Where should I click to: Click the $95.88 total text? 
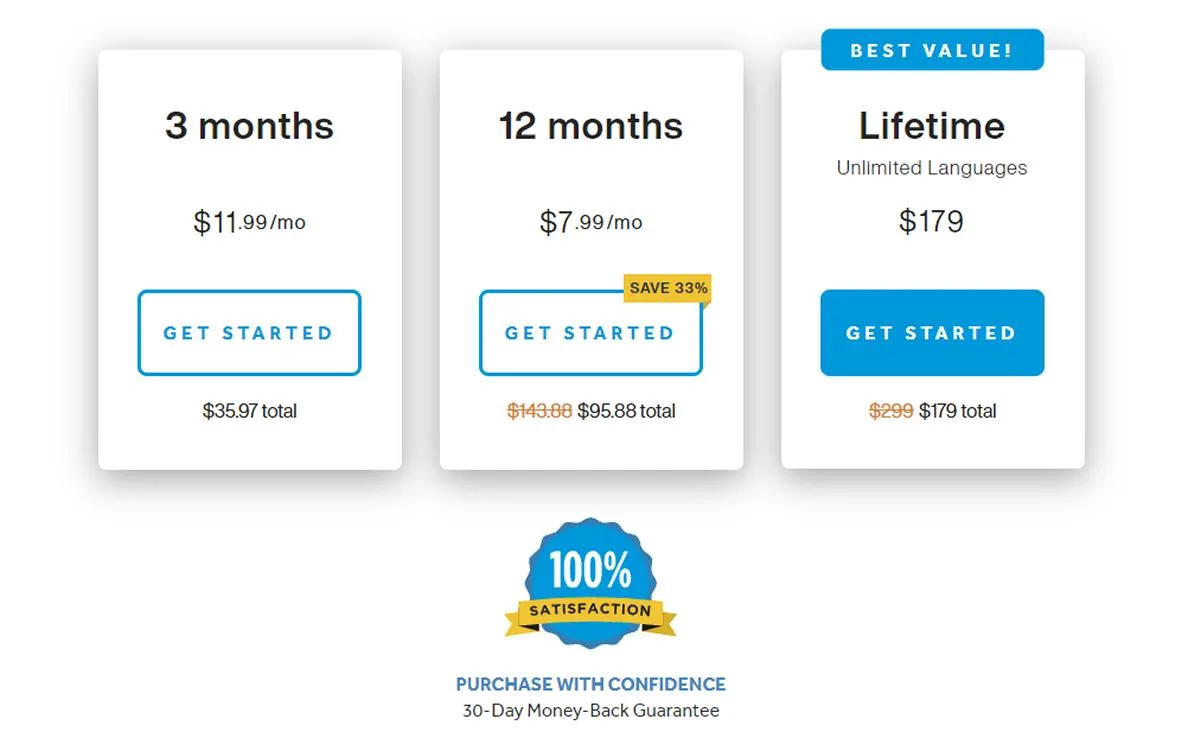[x=627, y=411]
